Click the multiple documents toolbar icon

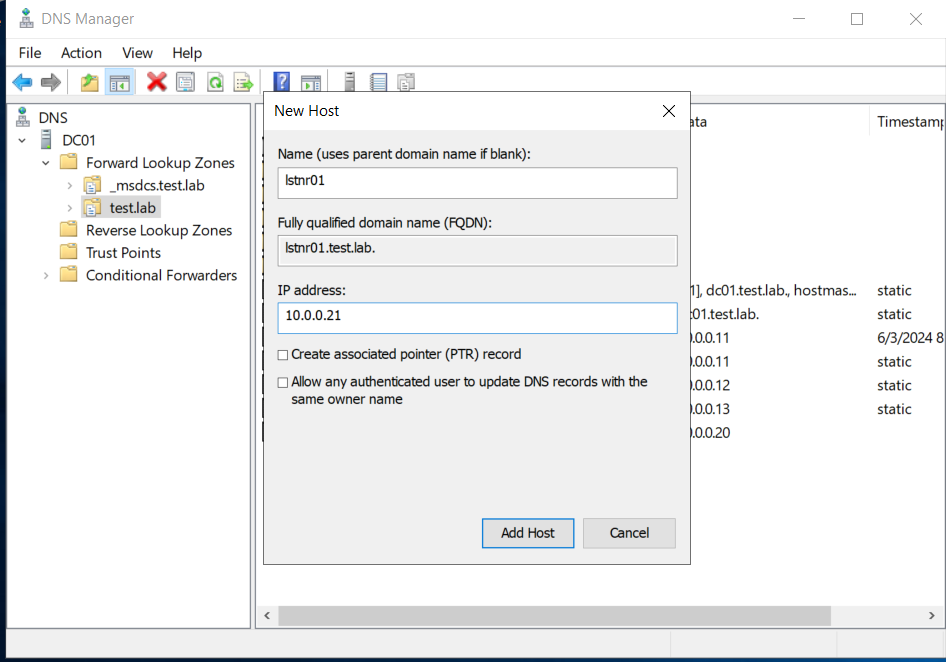tap(406, 82)
